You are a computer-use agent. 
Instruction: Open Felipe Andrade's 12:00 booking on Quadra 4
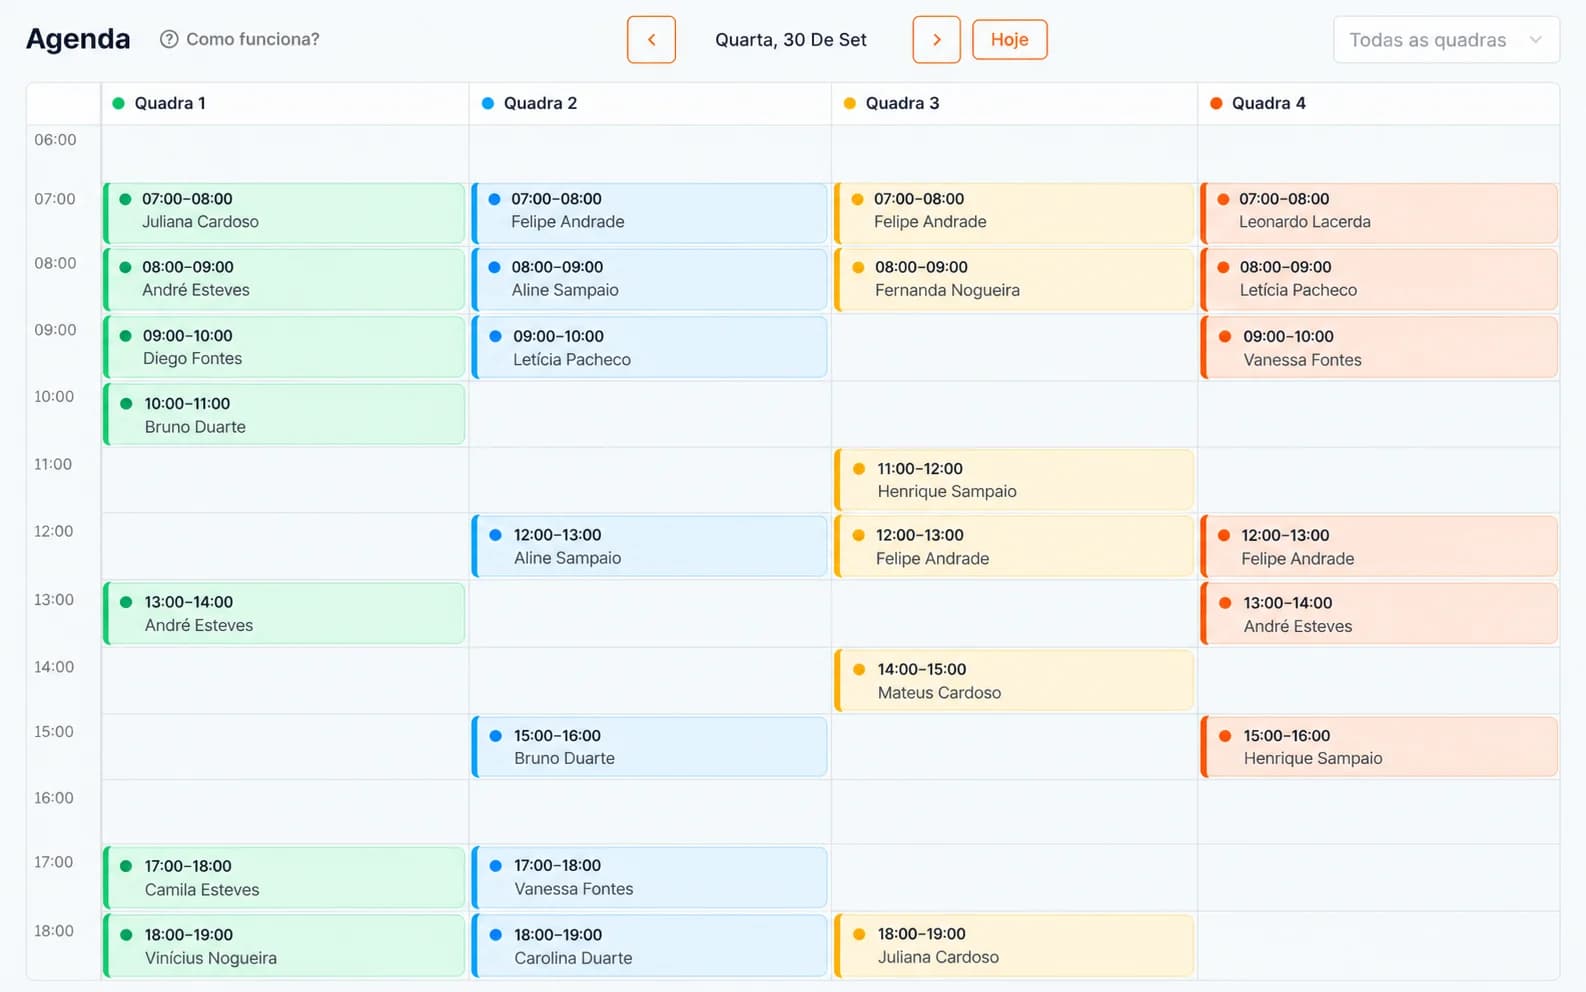(x=1379, y=546)
